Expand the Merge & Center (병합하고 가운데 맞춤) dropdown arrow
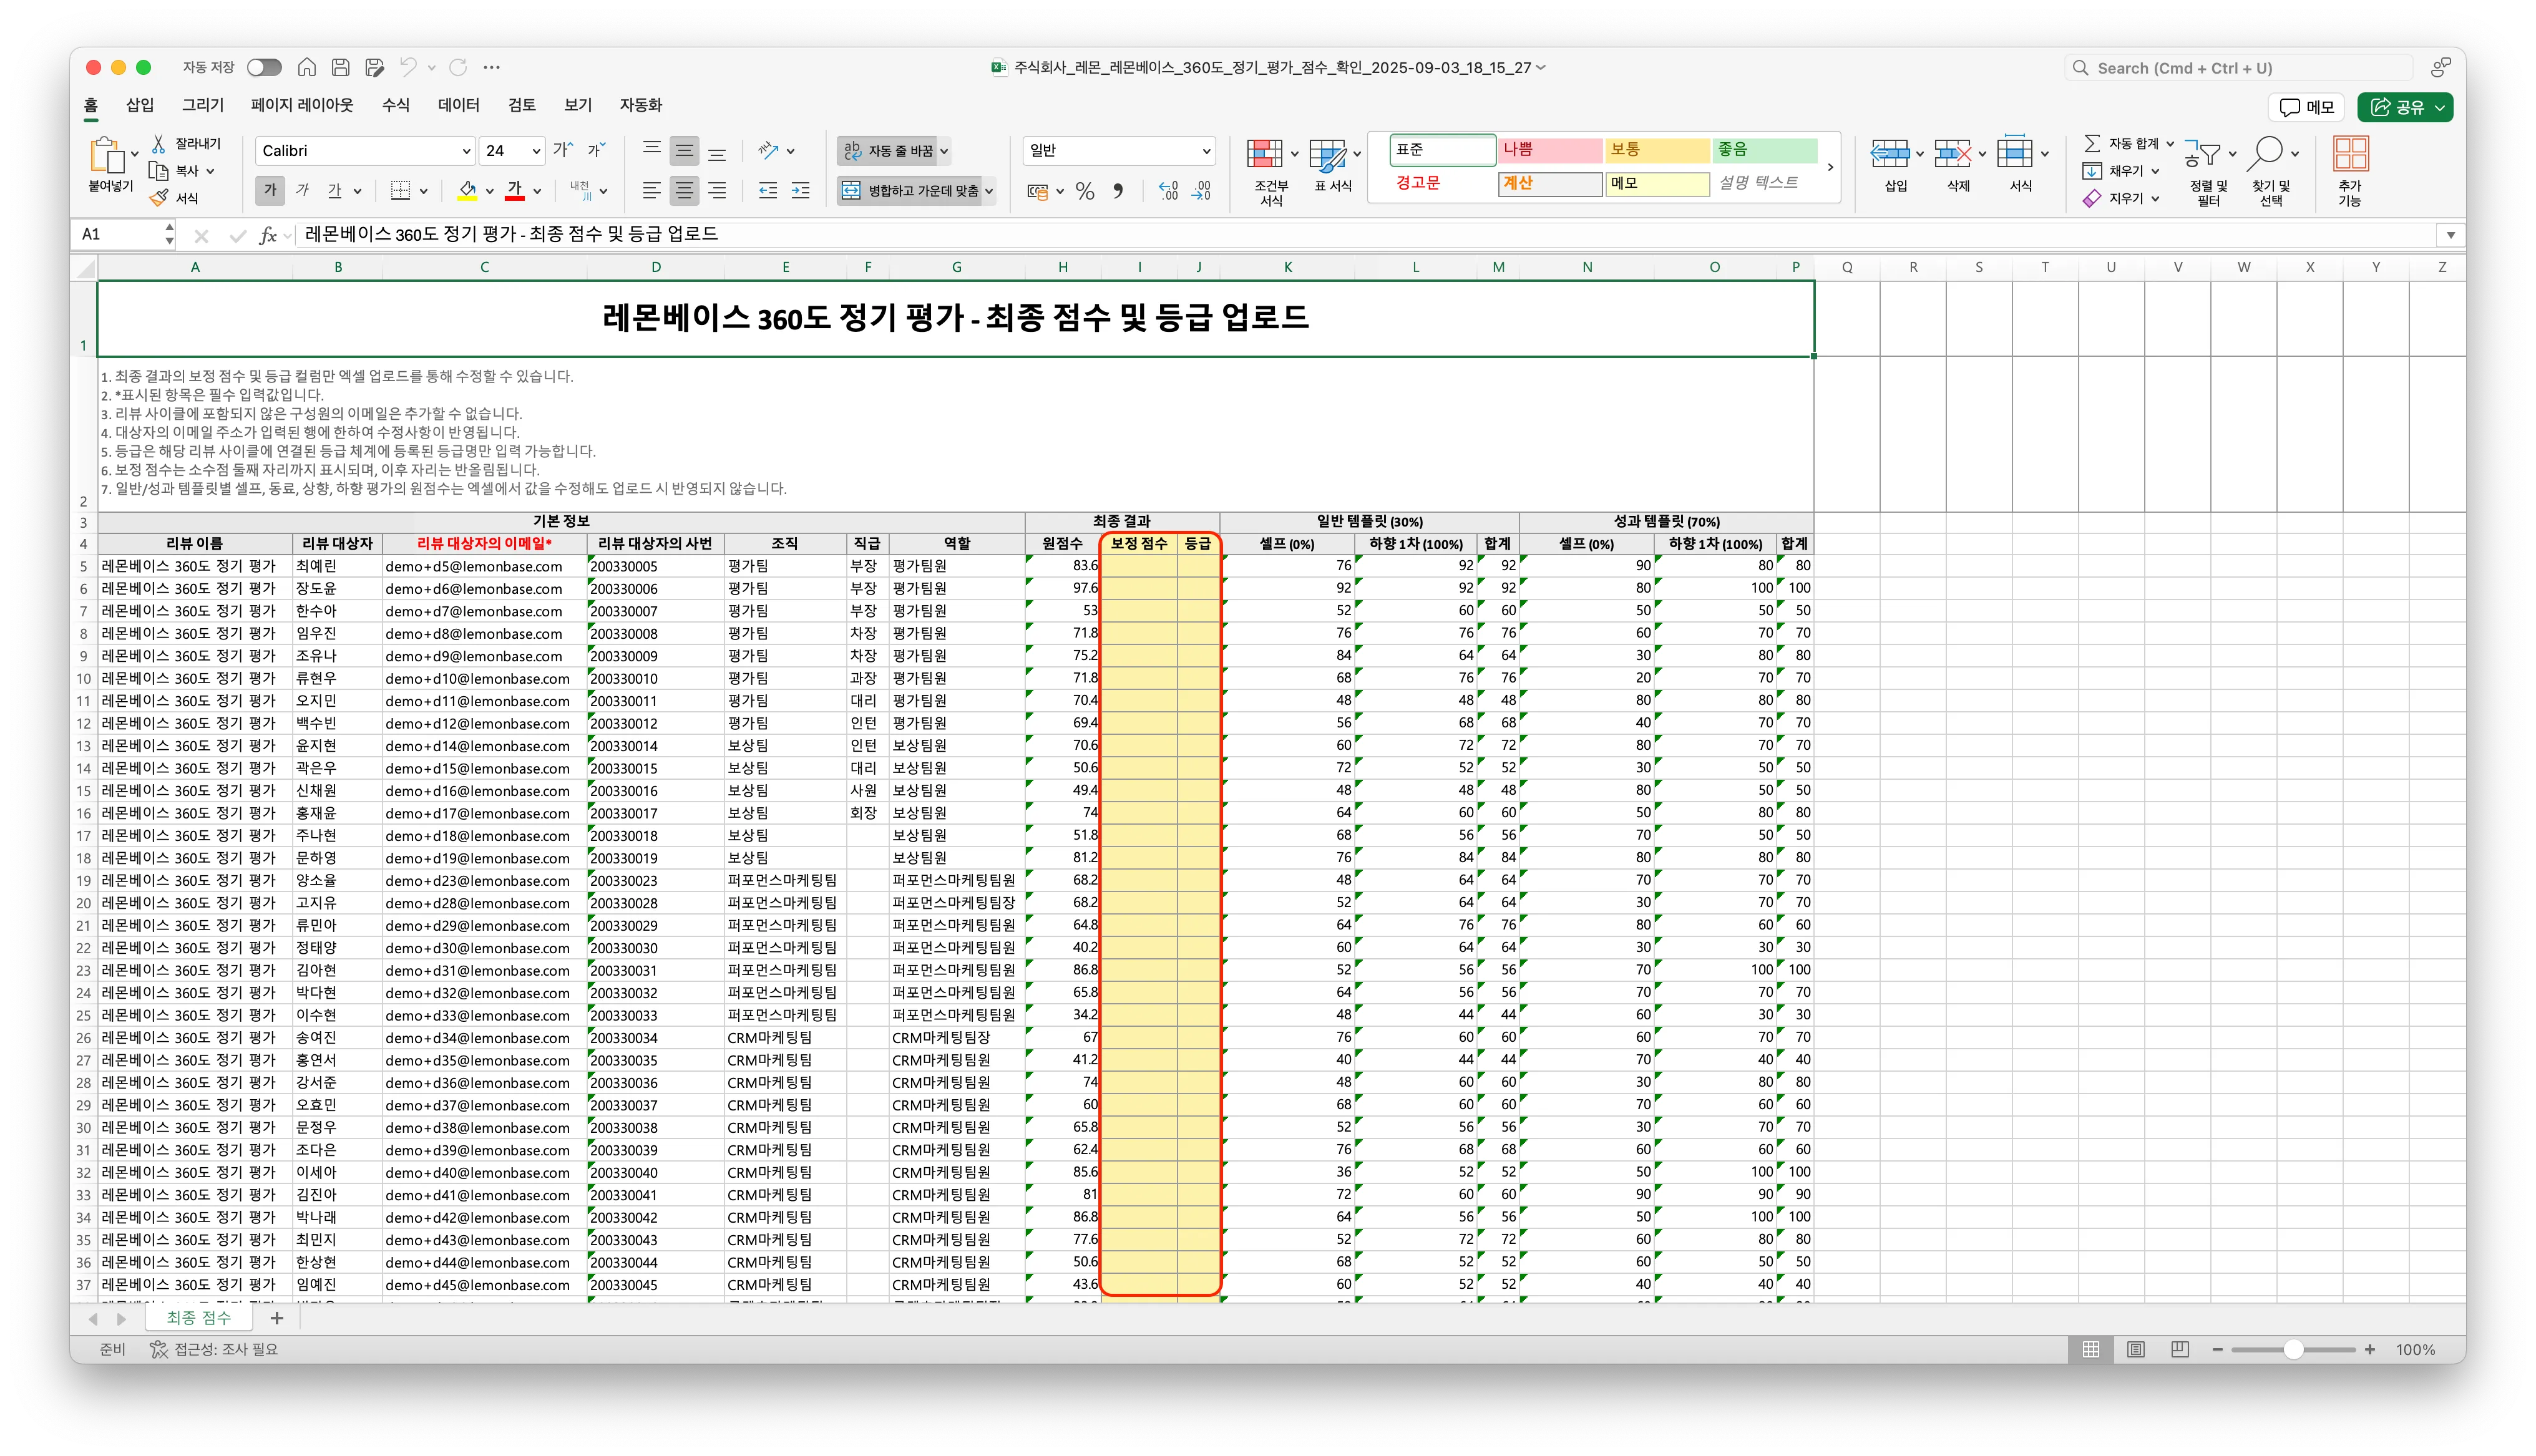This screenshot has width=2536, height=1456. pyautogui.click(x=989, y=191)
